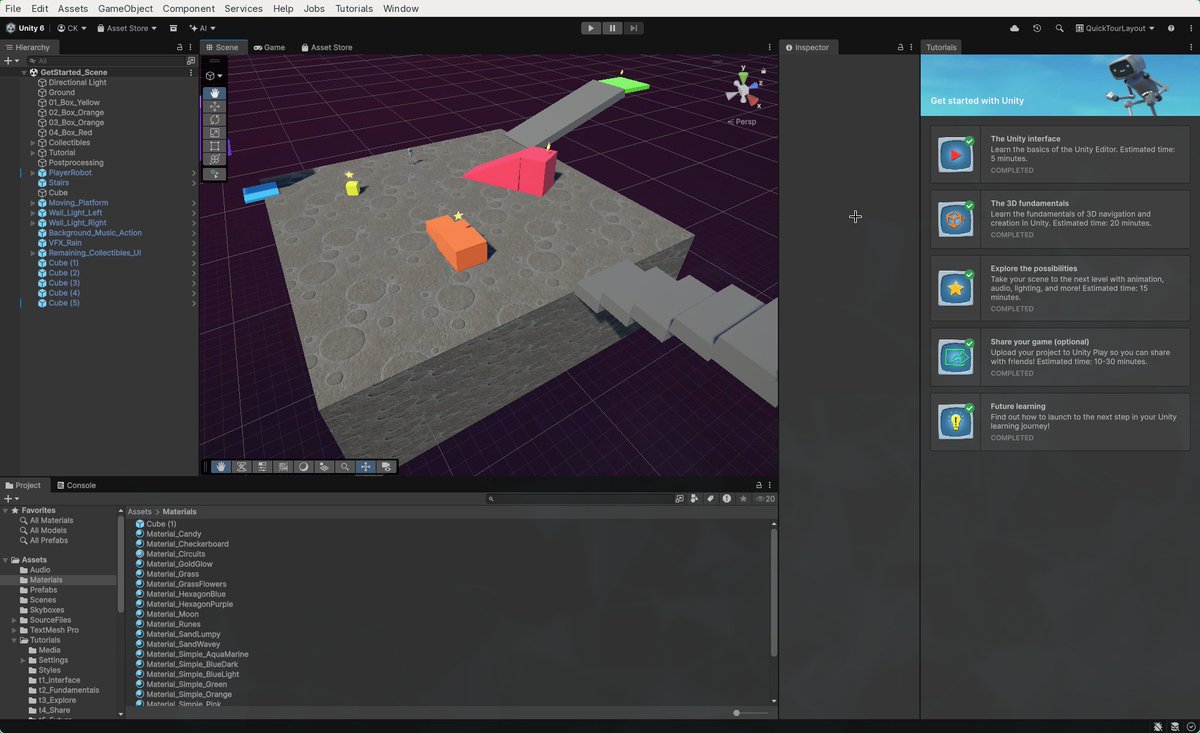The width and height of the screenshot is (1200, 733).
Task: Click Materials in the Assets breadcrumb path
Action: point(180,512)
